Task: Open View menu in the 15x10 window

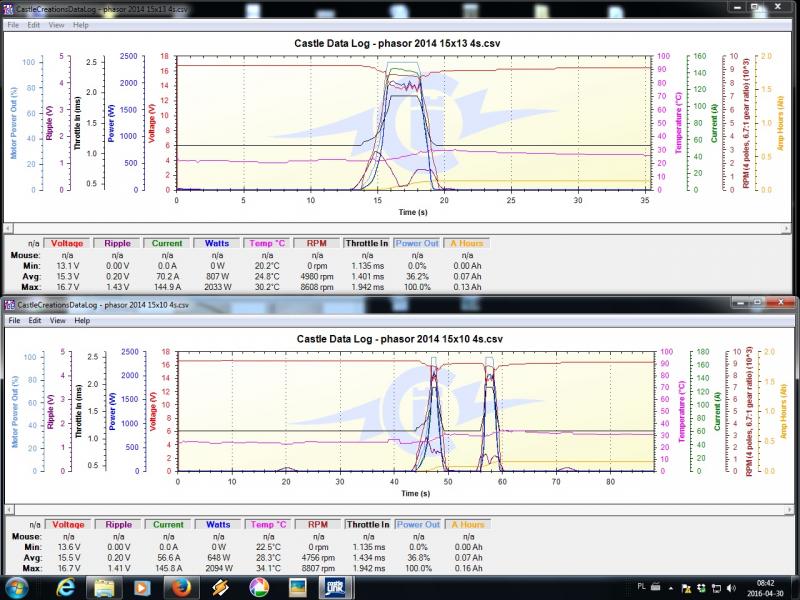Action: tap(56, 321)
